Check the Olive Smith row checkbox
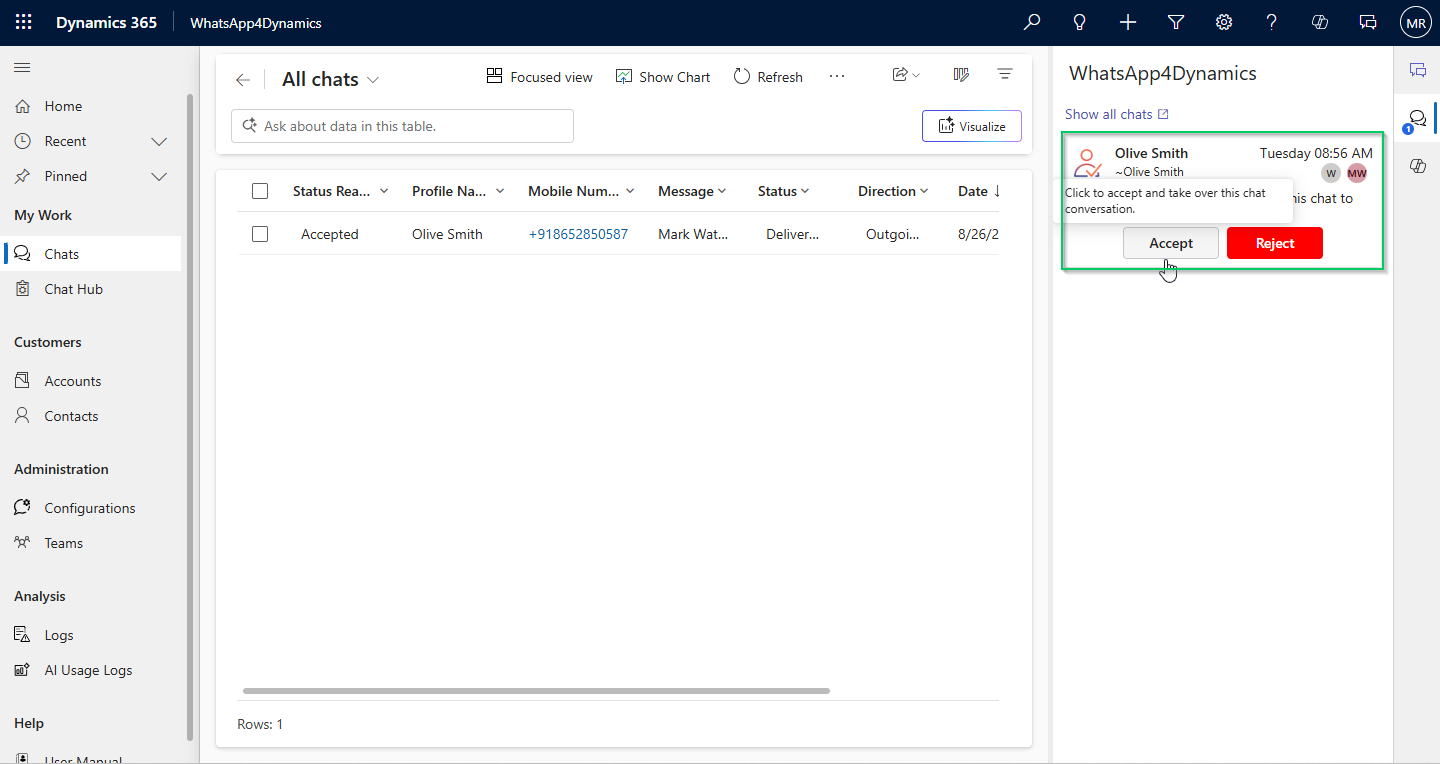 [260, 234]
